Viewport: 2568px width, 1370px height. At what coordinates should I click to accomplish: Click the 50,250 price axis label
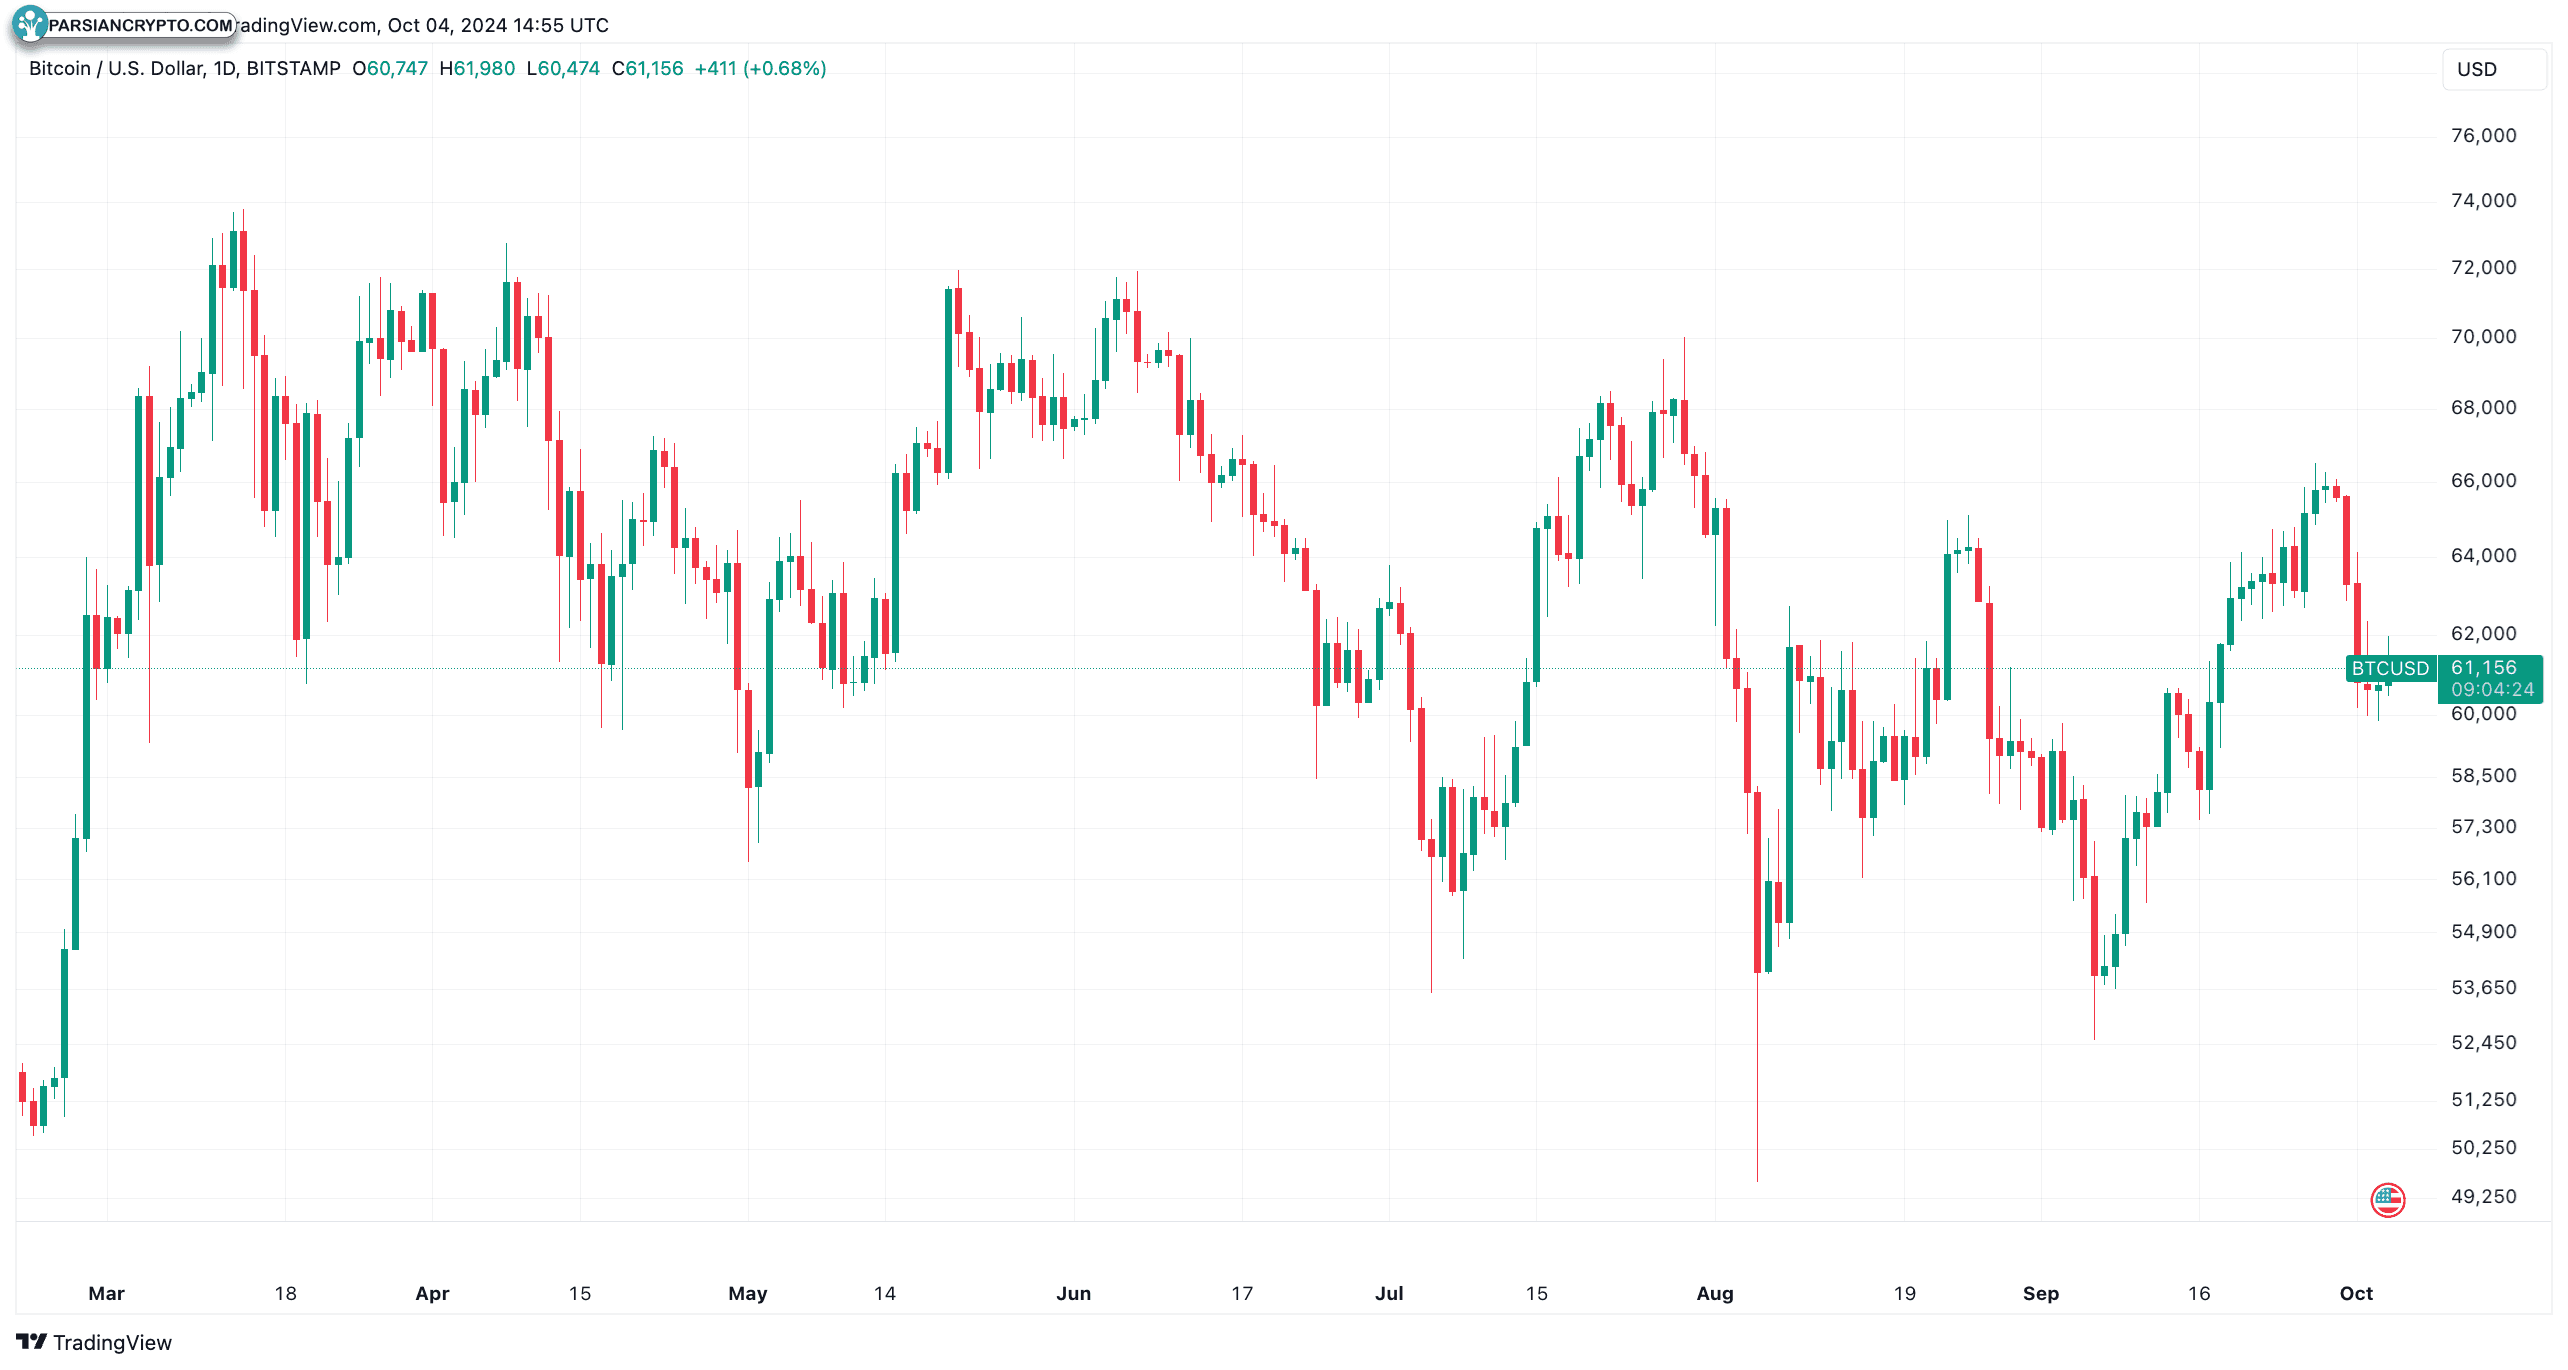click(2483, 1147)
